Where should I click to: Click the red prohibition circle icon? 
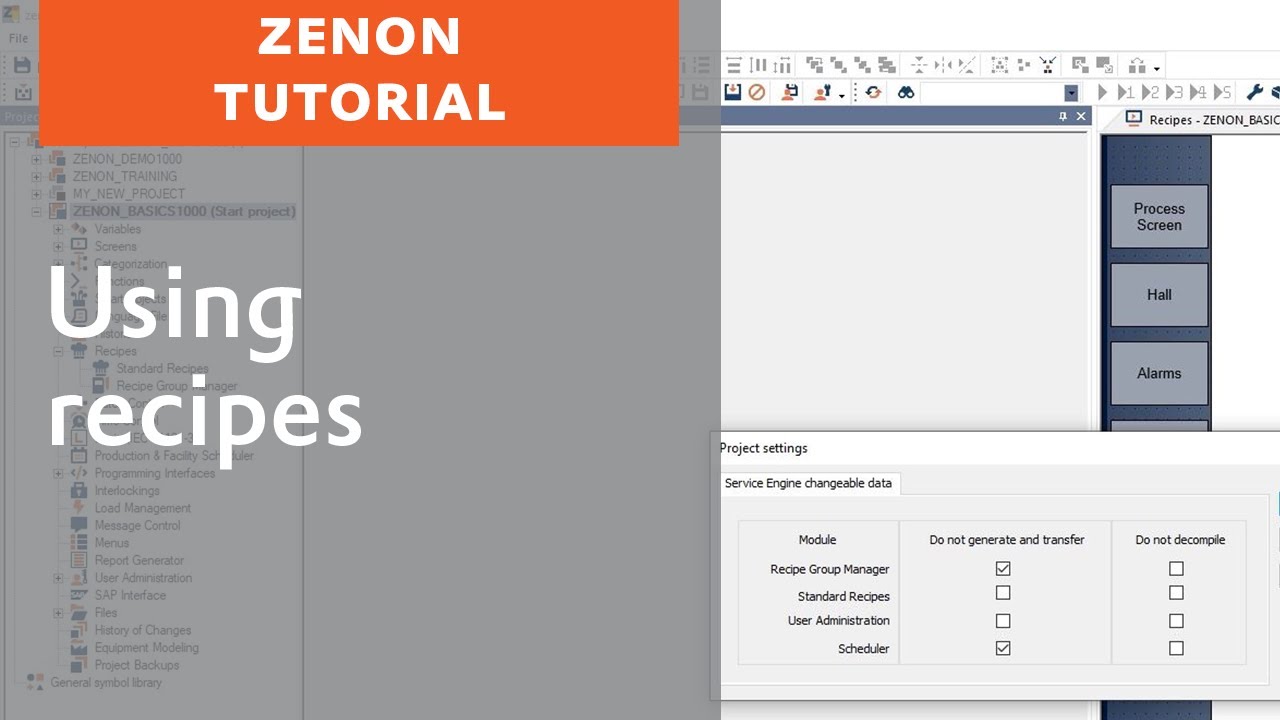pos(757,92)
